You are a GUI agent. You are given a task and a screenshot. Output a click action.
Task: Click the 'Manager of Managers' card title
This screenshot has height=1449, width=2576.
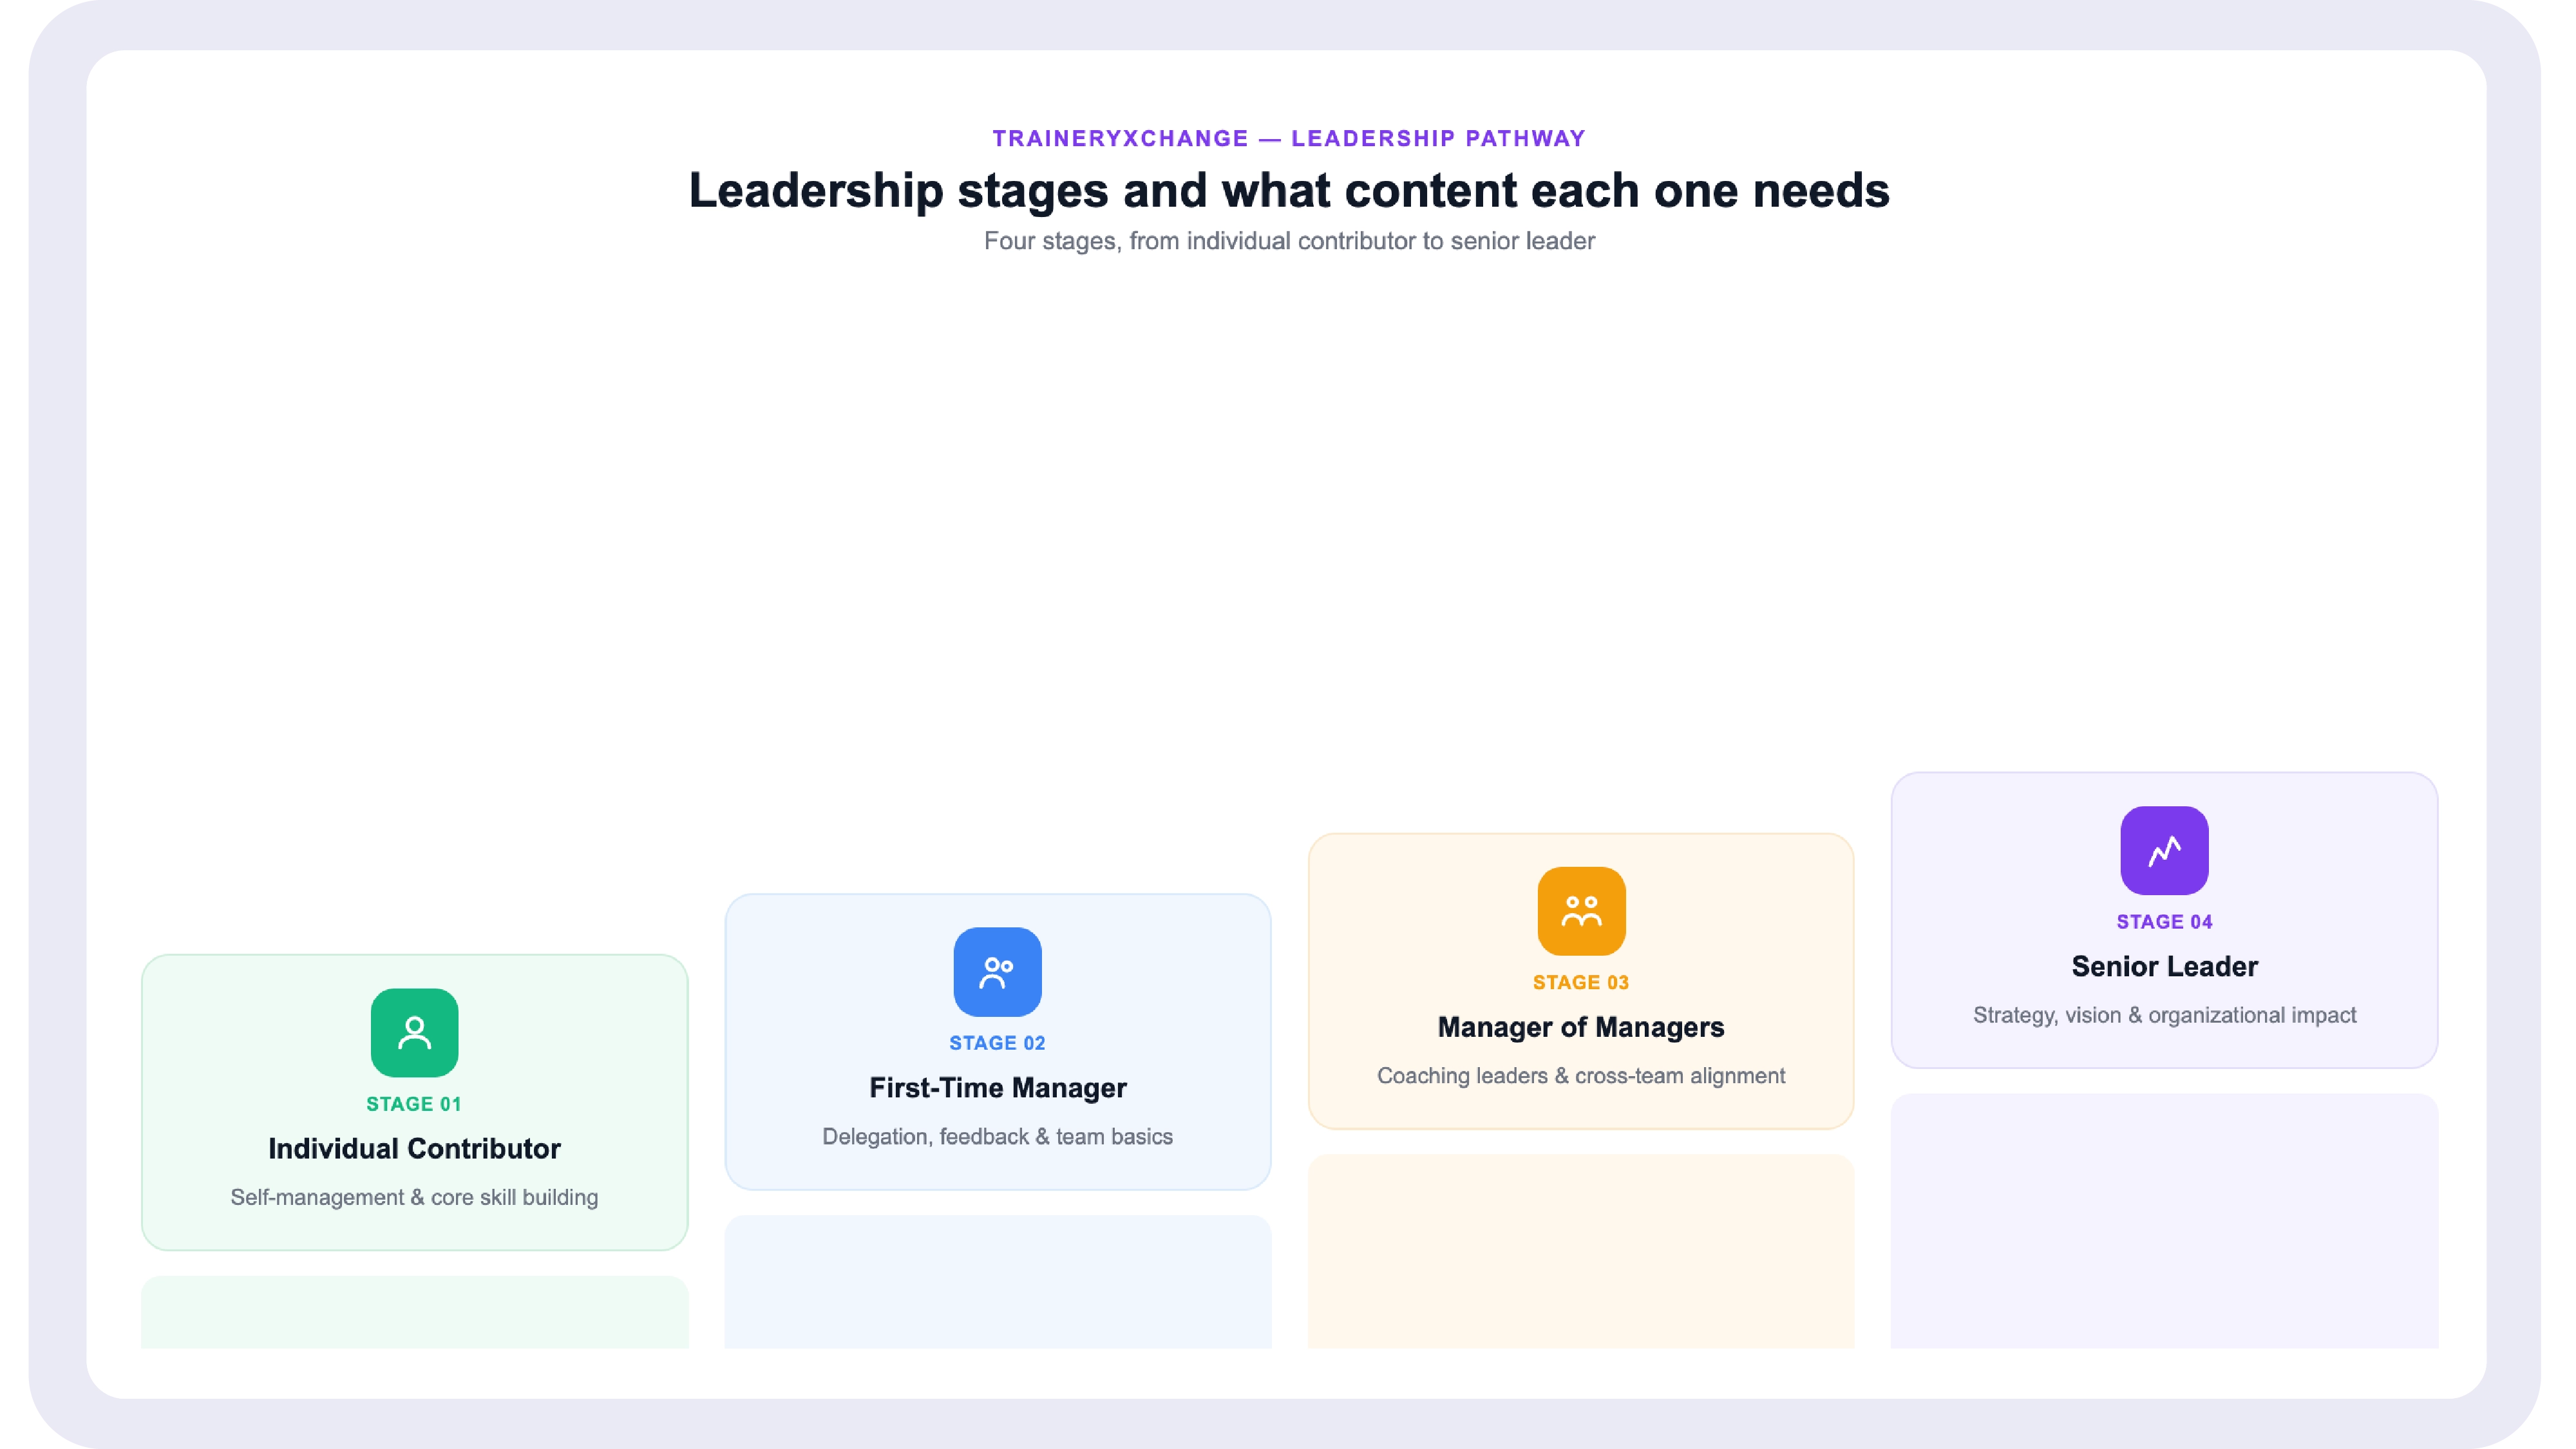pyautogui.click(x=1581, y=1027)
